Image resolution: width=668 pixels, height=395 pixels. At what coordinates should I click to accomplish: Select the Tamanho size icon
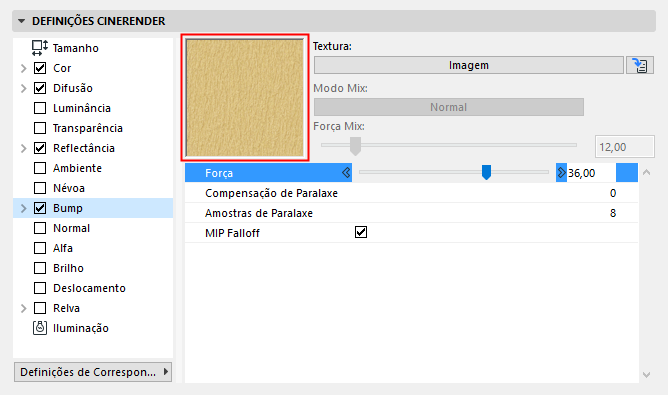click(40, 48)
